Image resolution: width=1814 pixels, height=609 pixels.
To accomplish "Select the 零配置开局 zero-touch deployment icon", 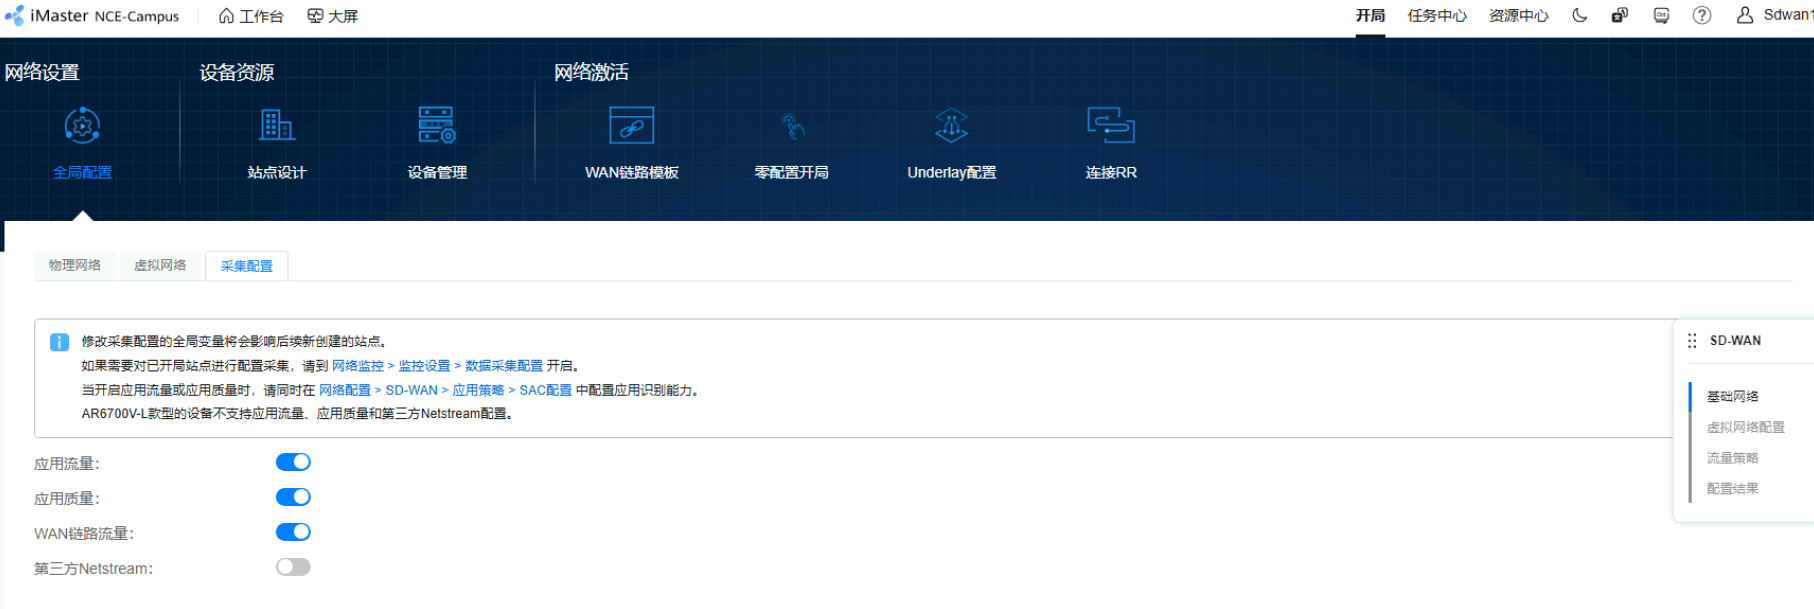I will coord(792,127).
